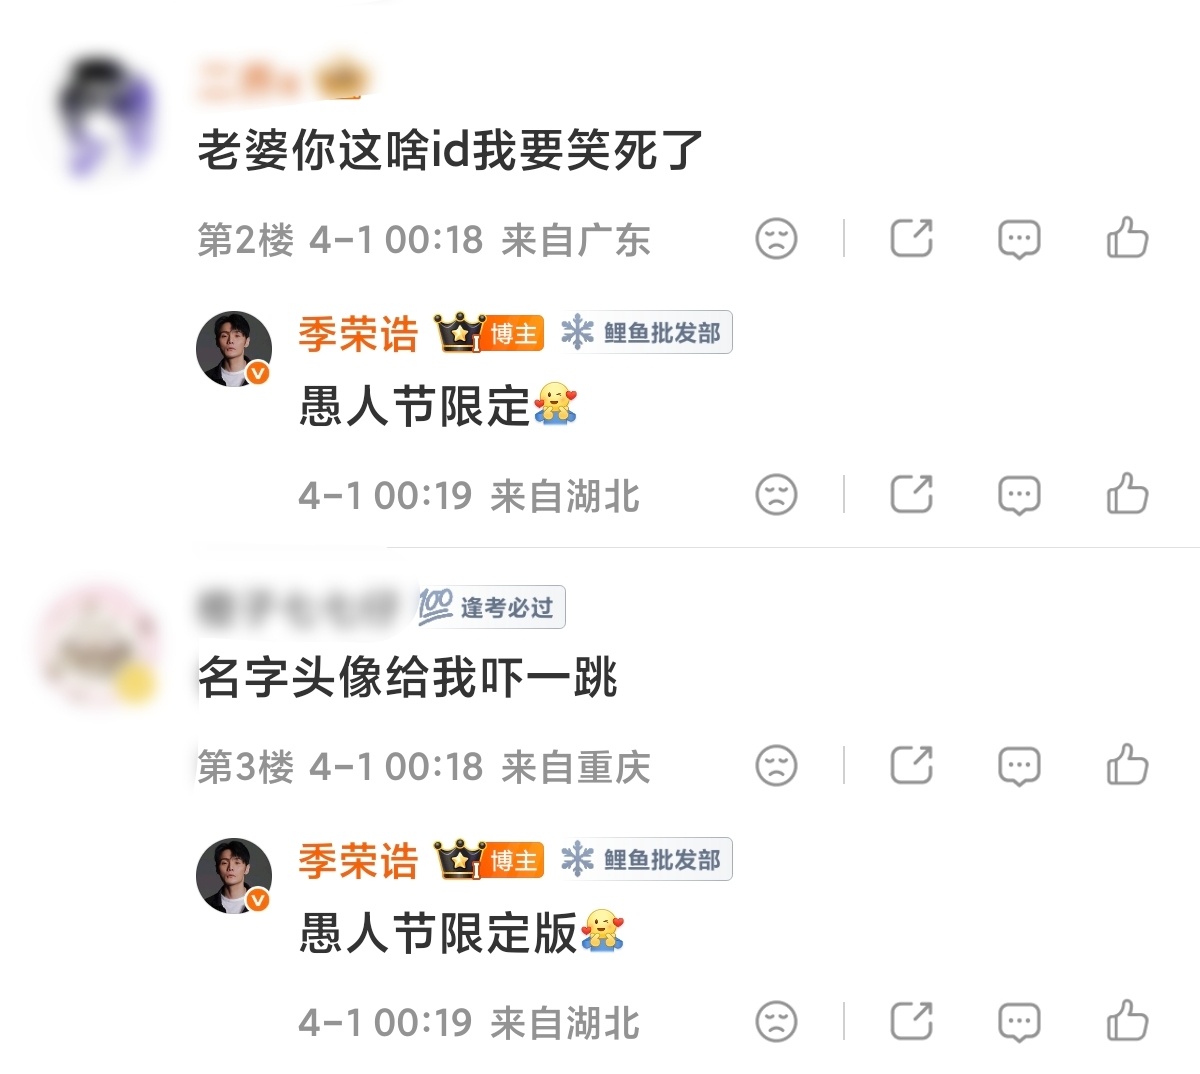1200x1074 pixels.
Task: Like the 第2楼 comment from 广东
Action: [1127, 239]
